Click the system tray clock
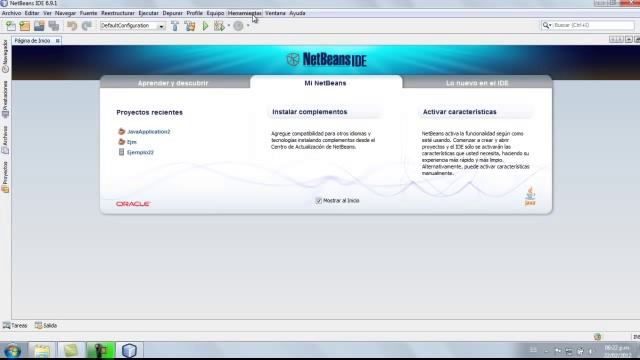This screenshot has height=360, width=640. click(x=617, y=351)
